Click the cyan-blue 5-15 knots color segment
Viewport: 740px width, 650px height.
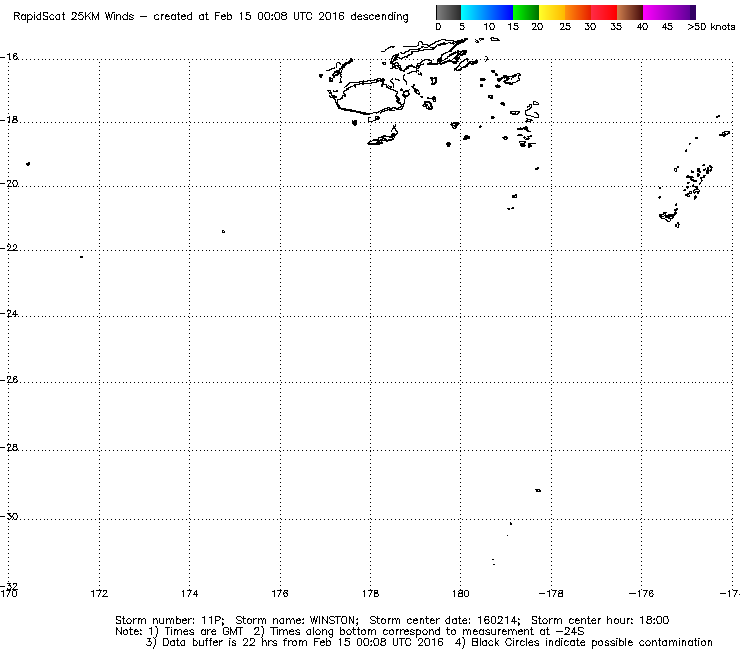coord(487,12)
